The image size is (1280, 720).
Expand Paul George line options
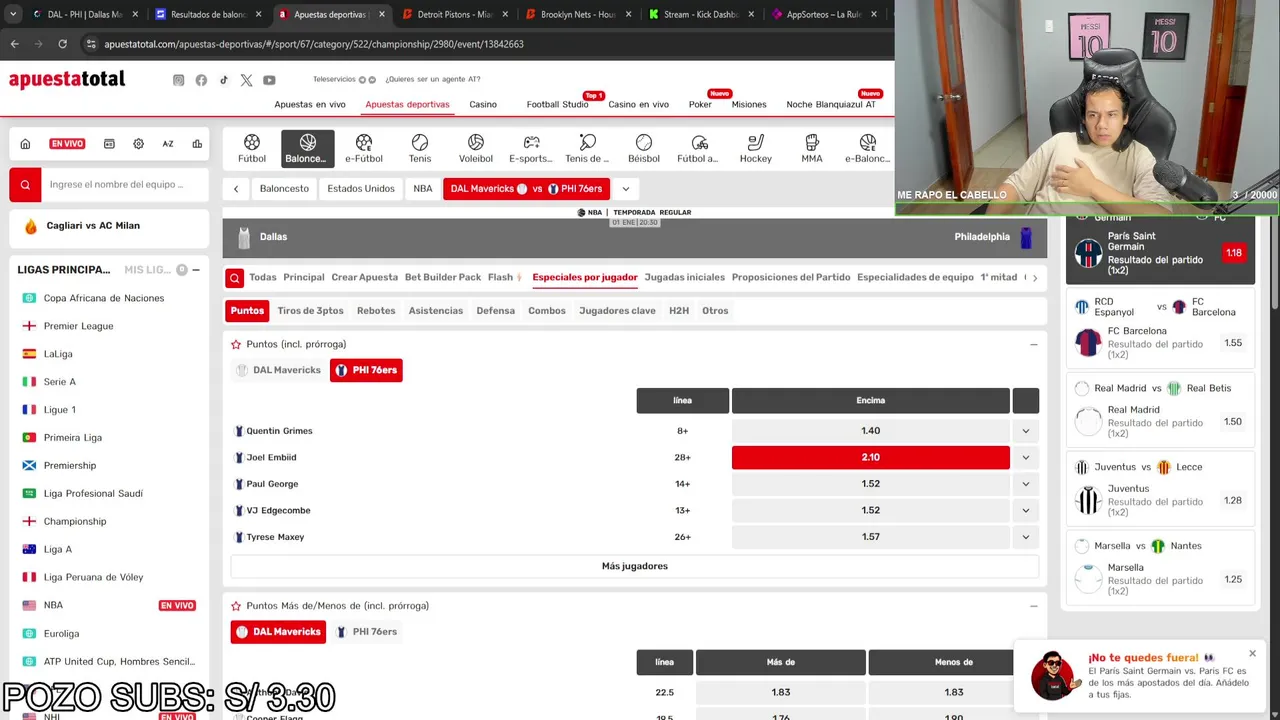(1025, 484)
